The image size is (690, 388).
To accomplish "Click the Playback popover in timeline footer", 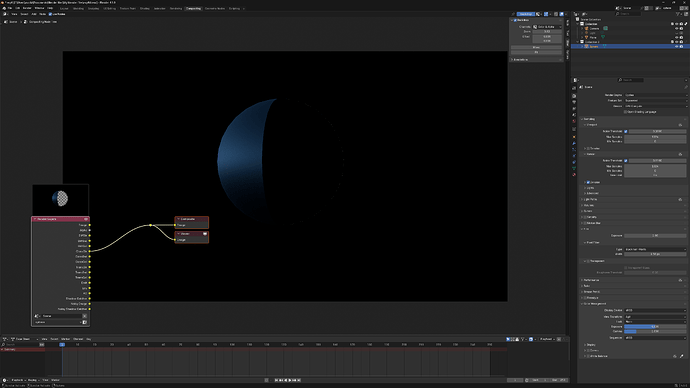I will 18,380.
